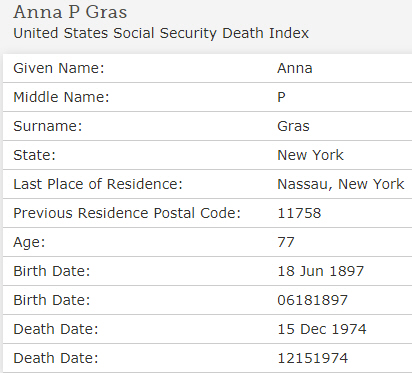The width and height of the screenshot is (412, 373).
Task: Click the postal code 11758
Action: pyautogui.click(x=299, y=213)
